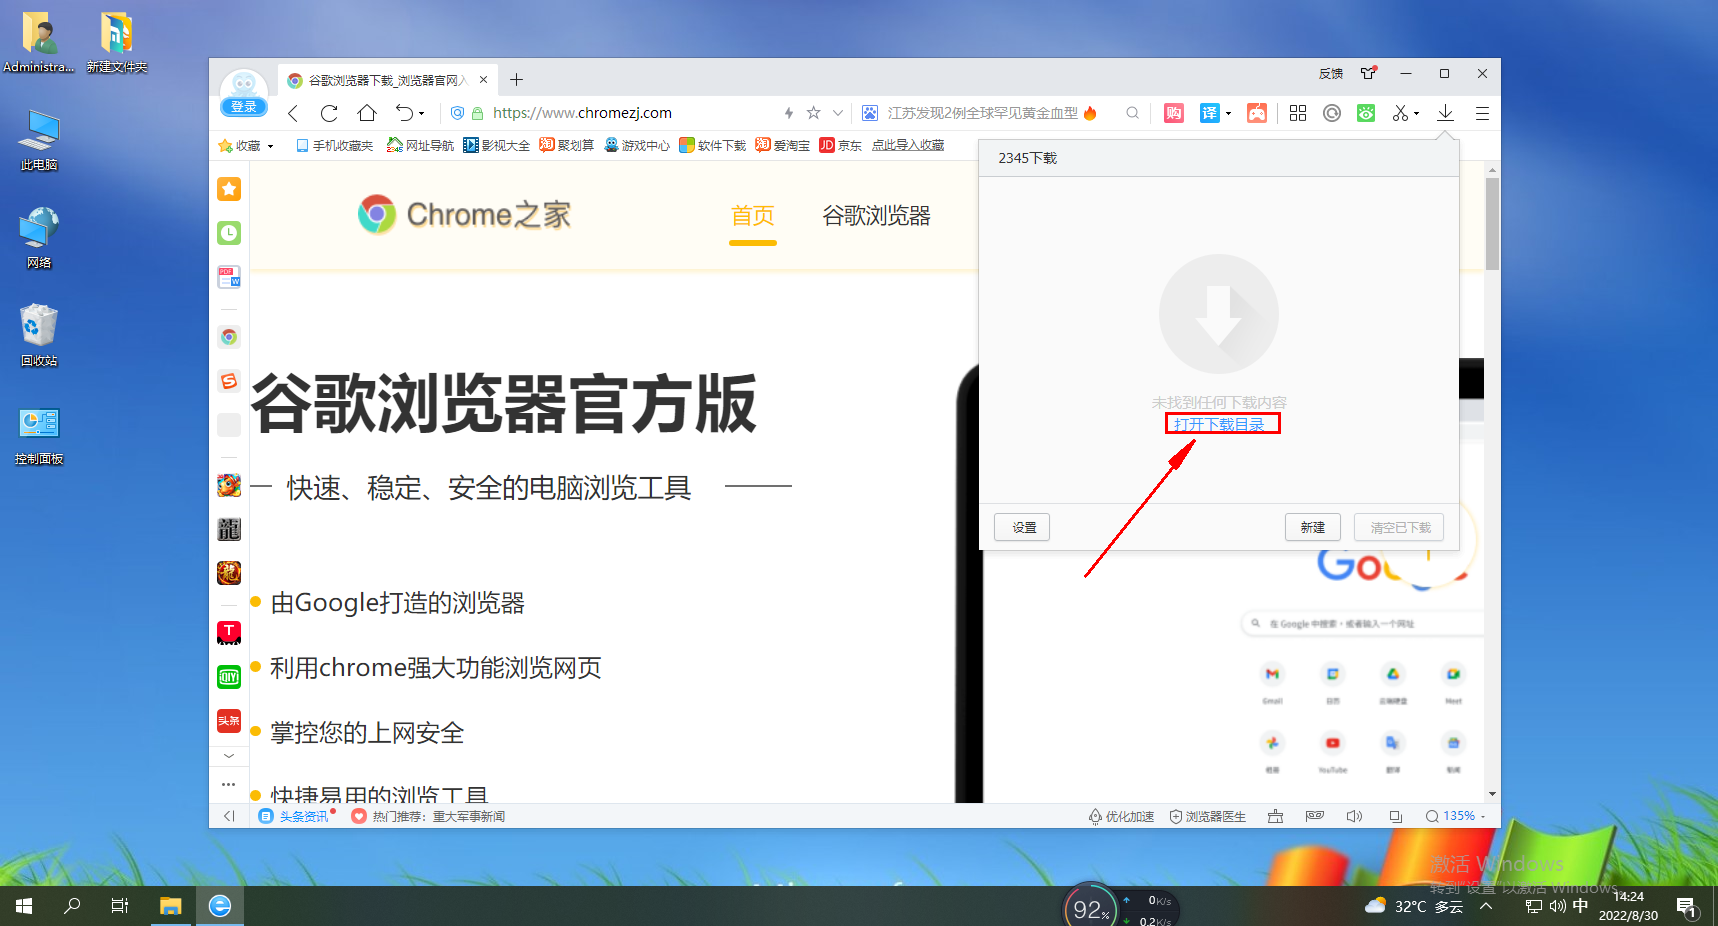The image size is (1718, 926).
Task: Click 打开下载目录 link
Action: pyautogui.click(x=1220, y=425)
